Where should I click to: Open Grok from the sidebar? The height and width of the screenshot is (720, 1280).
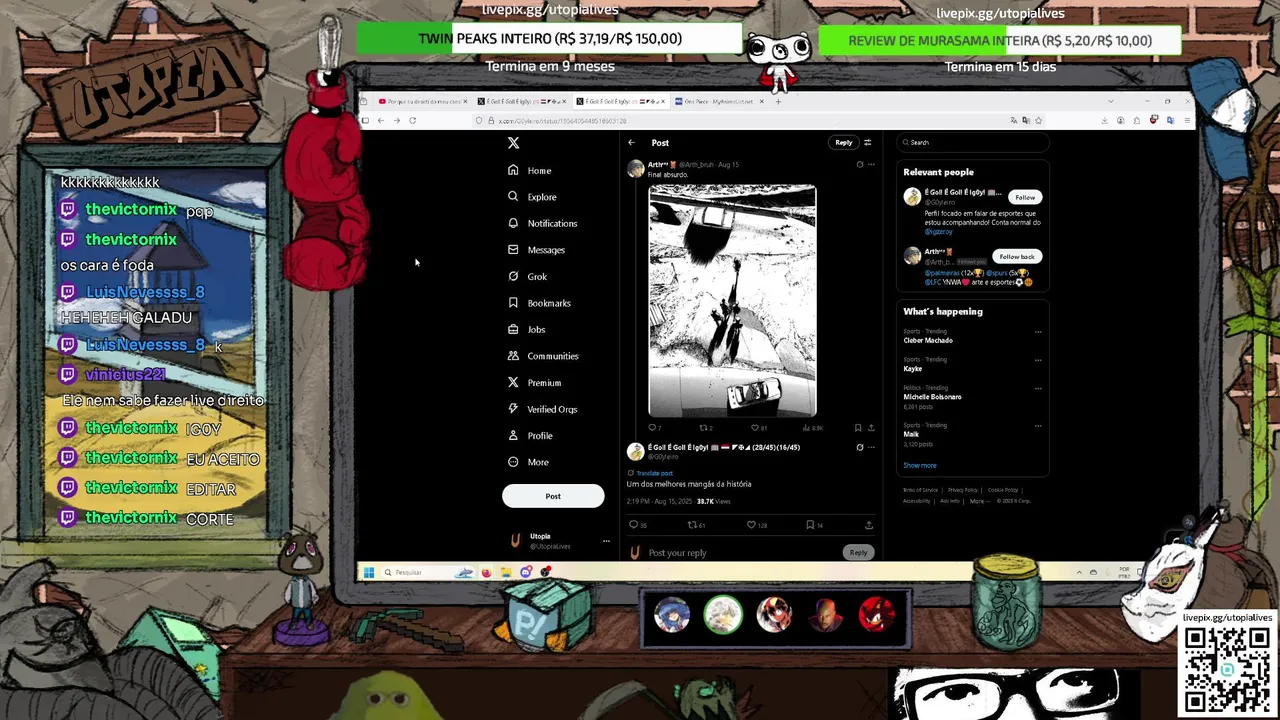527,276
